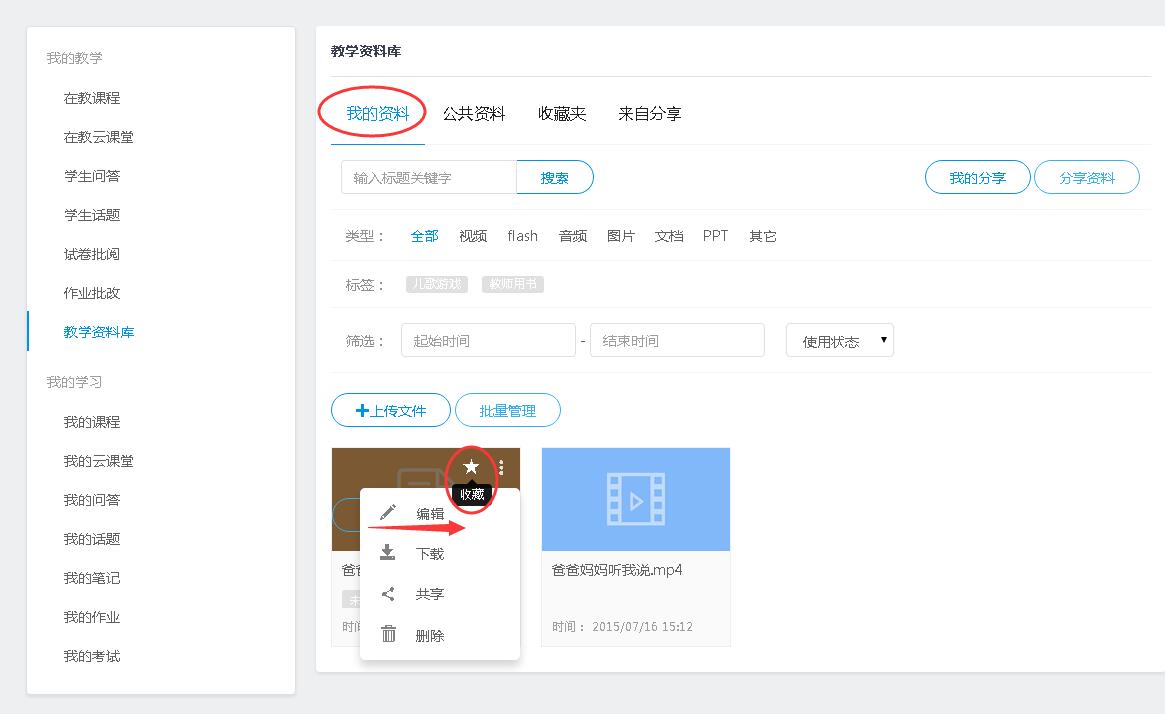Viewport: 1165px width, 714px height.
Task: Filter type by 全部
Action: [x=424, y=236]
